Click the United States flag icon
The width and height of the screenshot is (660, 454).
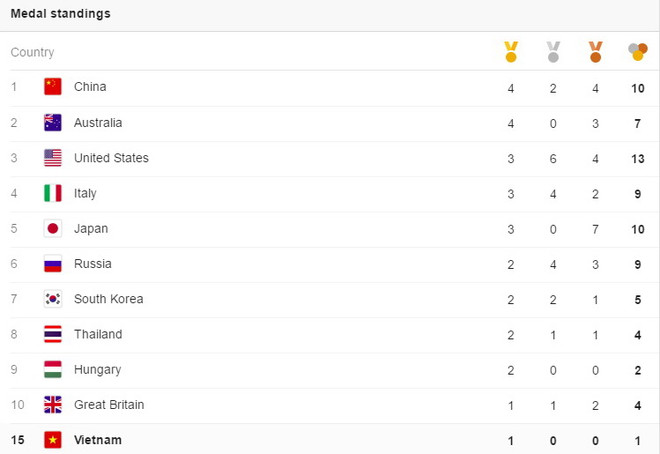(53, 158)
